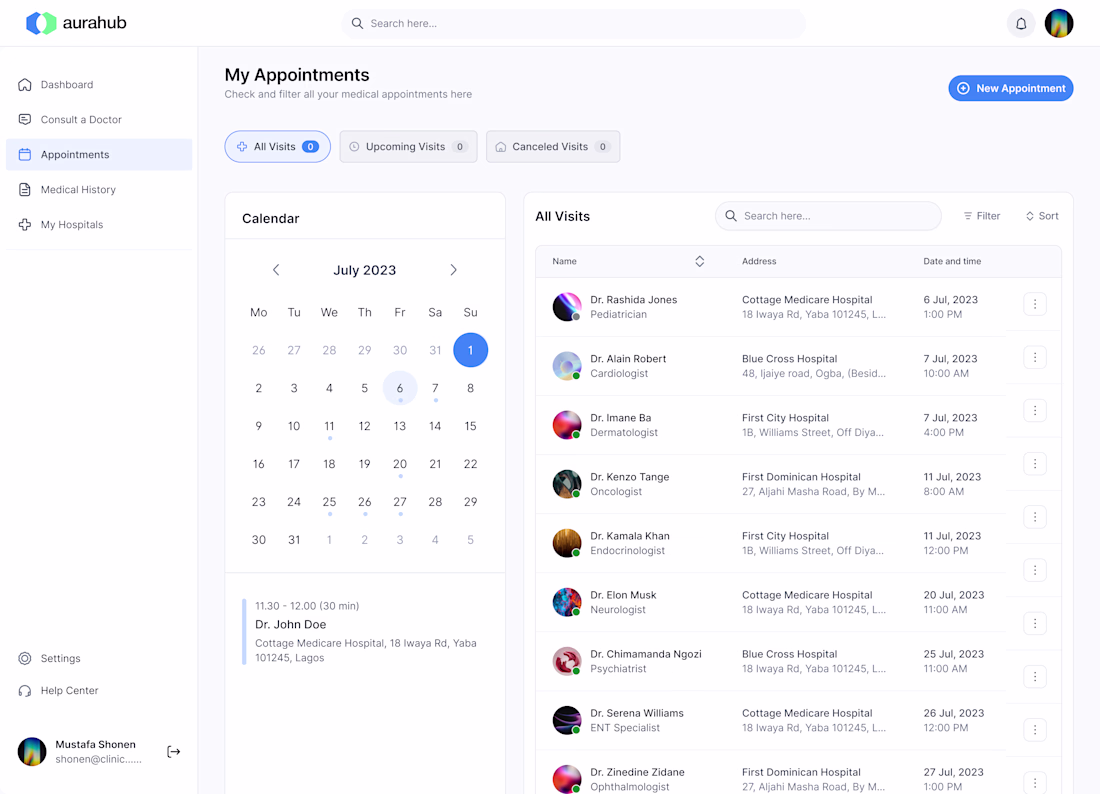Open Dr. Zinedine Zidane name
Screen dimensions: 1100x794
coord(637,772)
